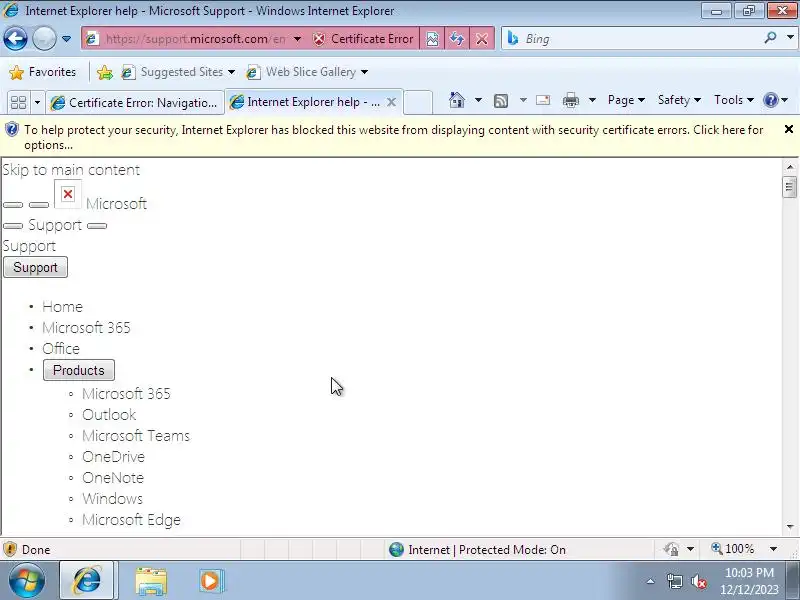This screenshot has height=600, width=800.
Task: Launch Windows Media Player from taskbar
Action: (211, 581)
